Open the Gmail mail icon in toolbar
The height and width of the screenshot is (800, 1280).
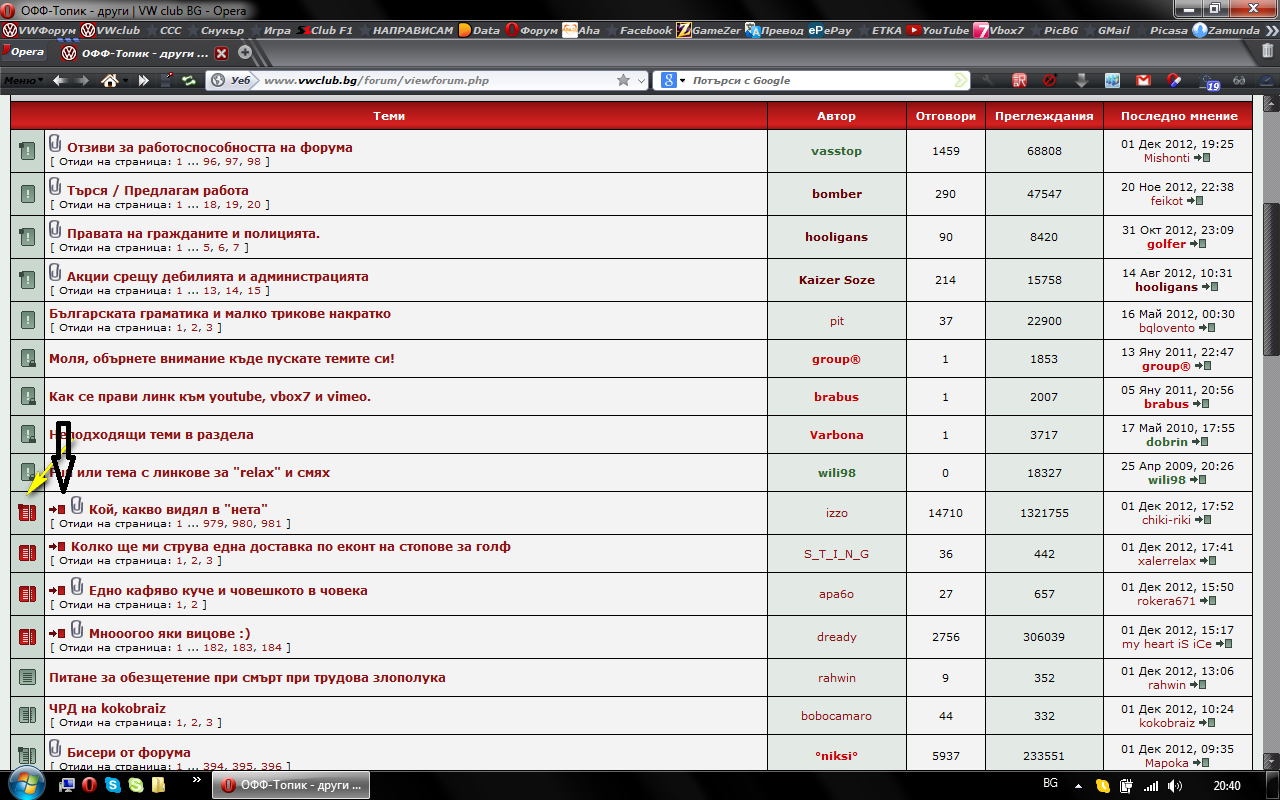(x=1142, y=80)
